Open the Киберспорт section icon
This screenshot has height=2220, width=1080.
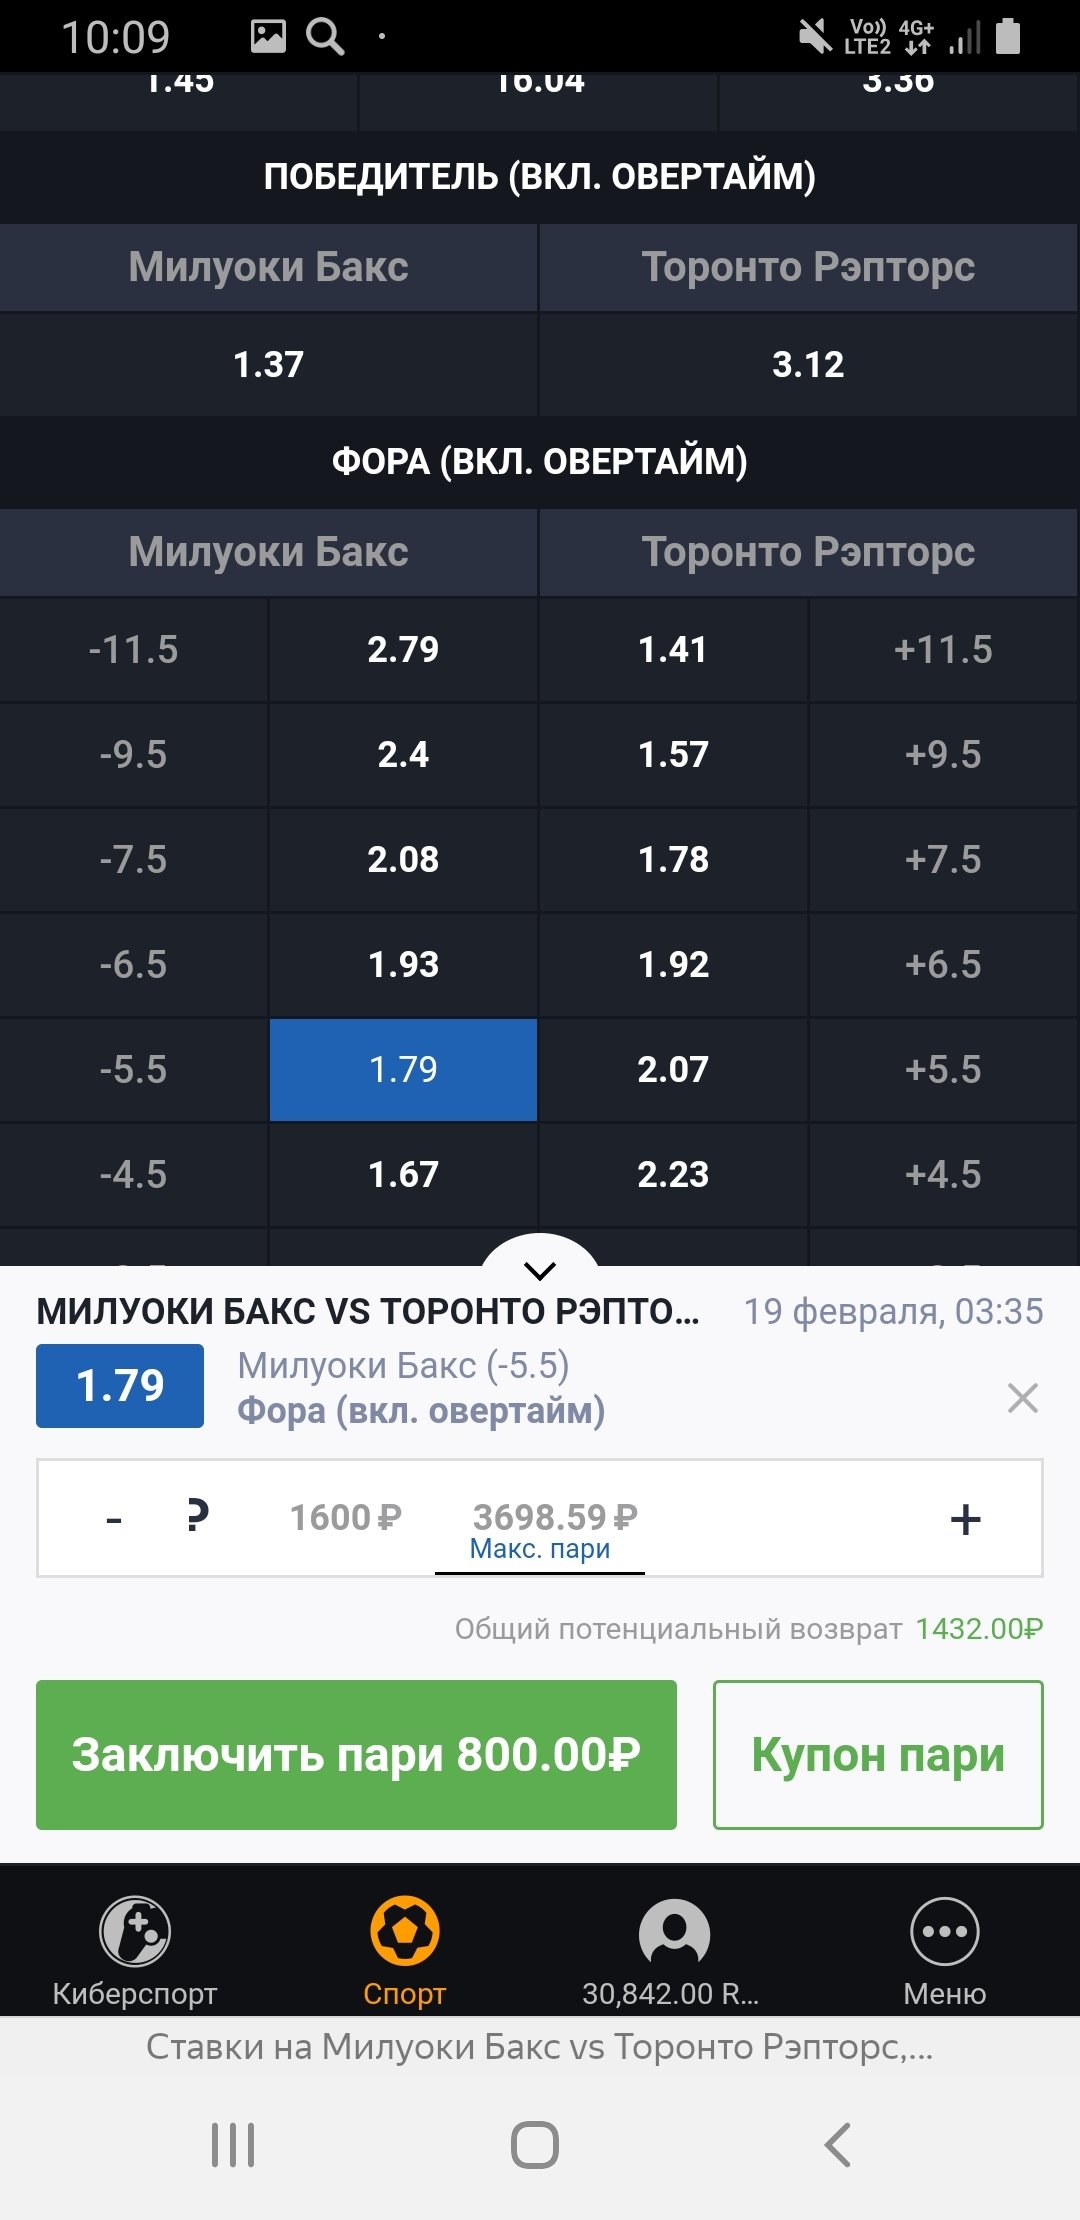click(x=135, y=1932)
